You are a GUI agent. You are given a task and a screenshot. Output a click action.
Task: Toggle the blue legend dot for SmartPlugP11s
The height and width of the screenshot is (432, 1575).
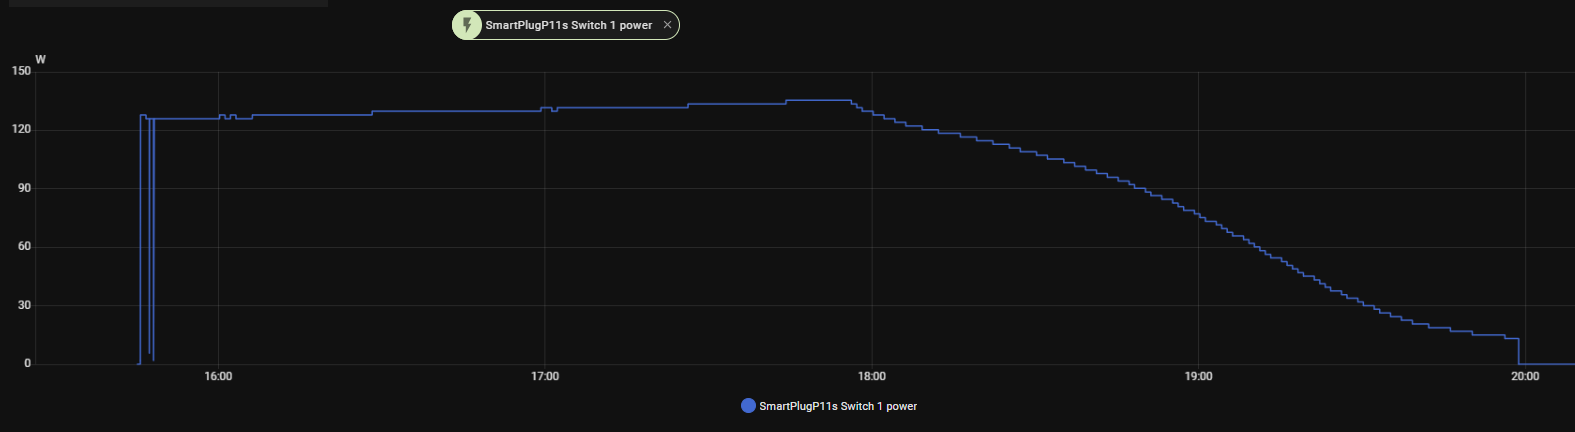748,406
